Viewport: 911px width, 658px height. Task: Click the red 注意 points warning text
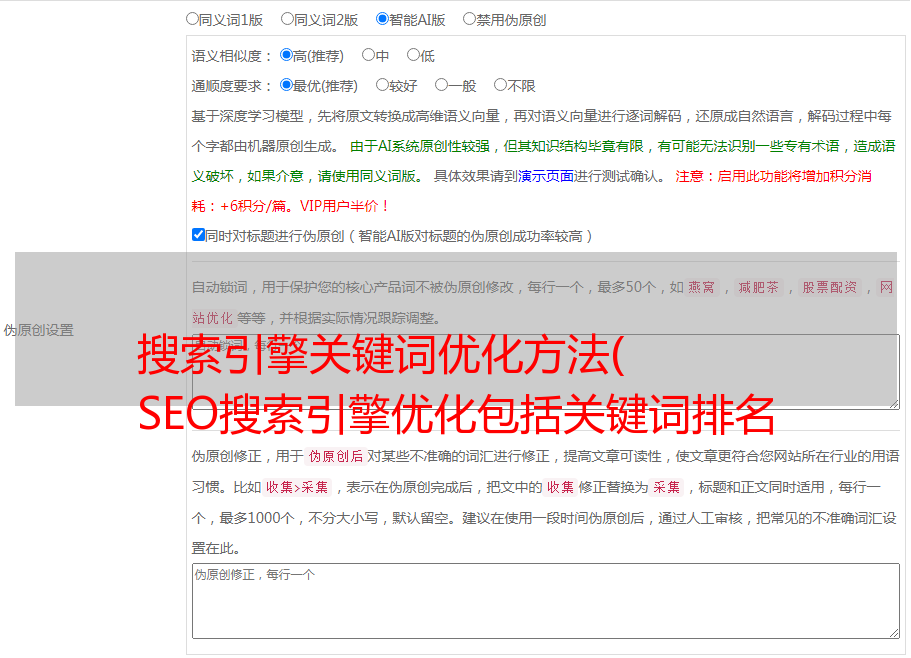pos(532,191)
